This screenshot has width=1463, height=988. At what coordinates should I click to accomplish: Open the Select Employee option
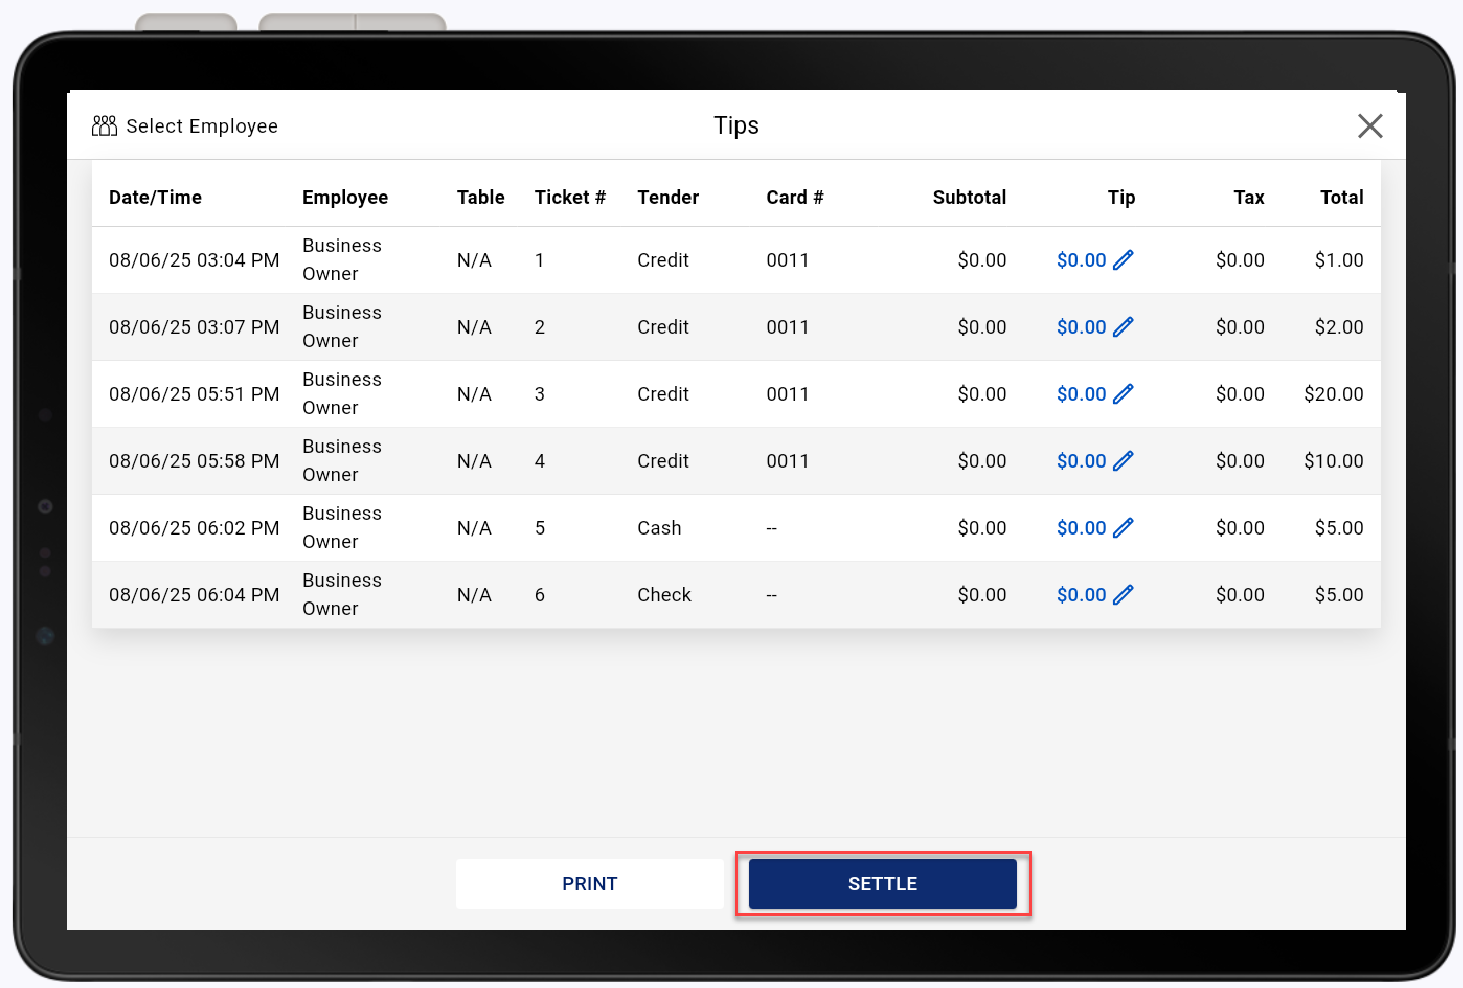(185, 126)
